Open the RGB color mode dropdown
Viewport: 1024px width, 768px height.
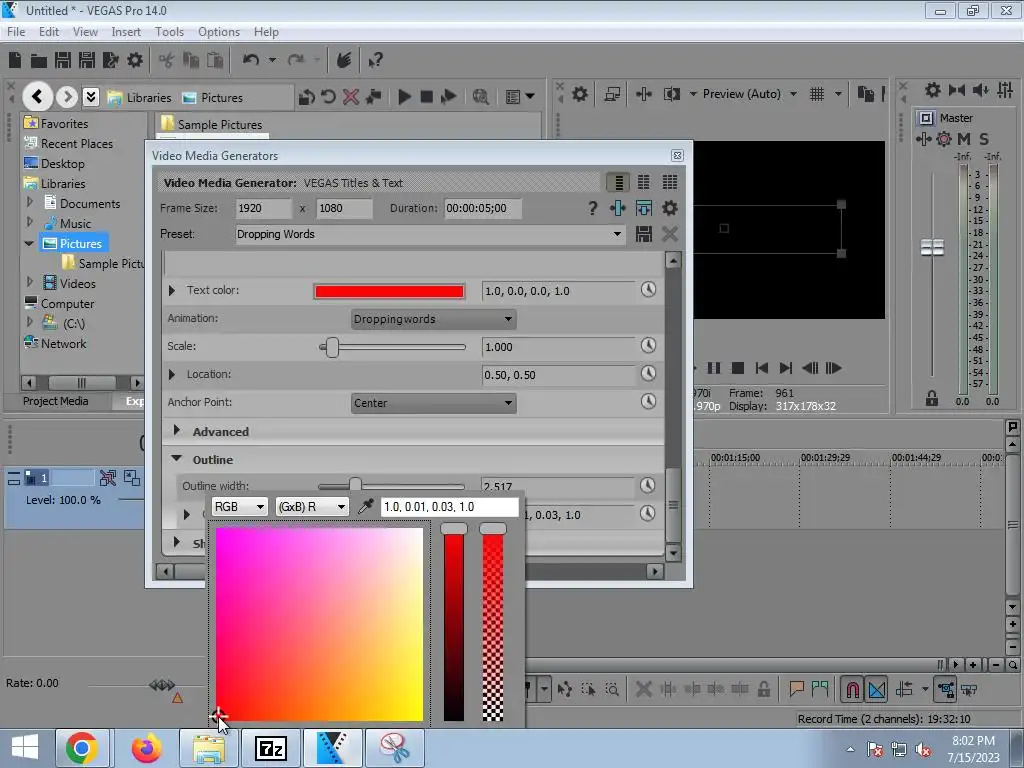[x=240, y=507]
